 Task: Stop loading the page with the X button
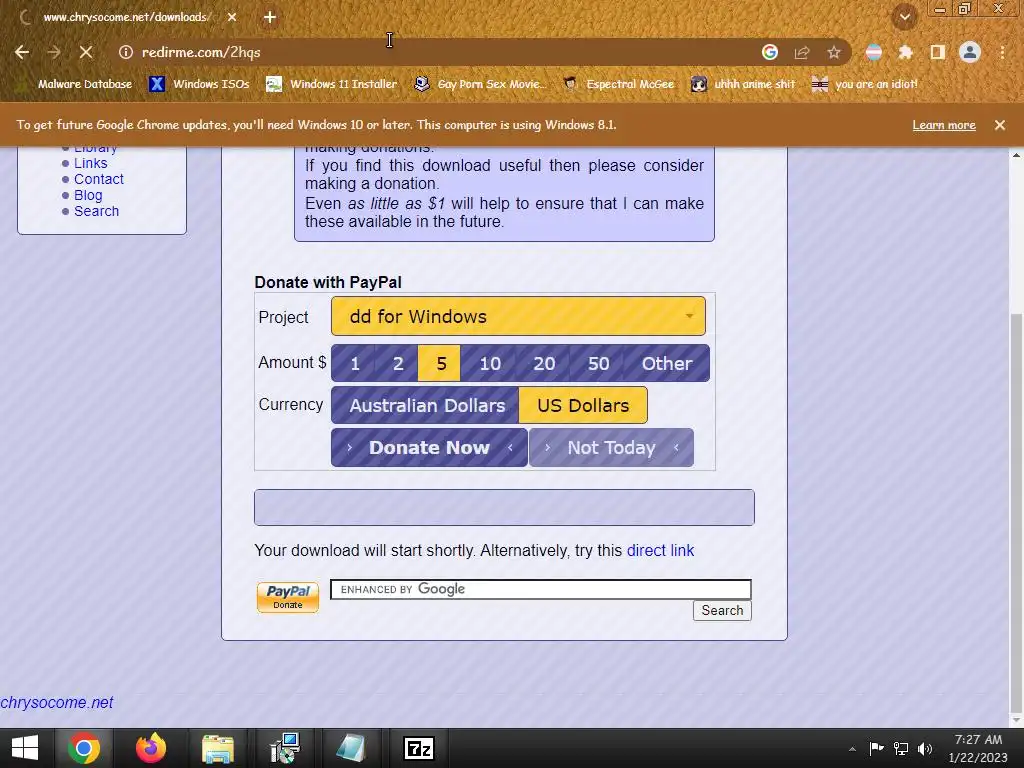click(86, 52)
